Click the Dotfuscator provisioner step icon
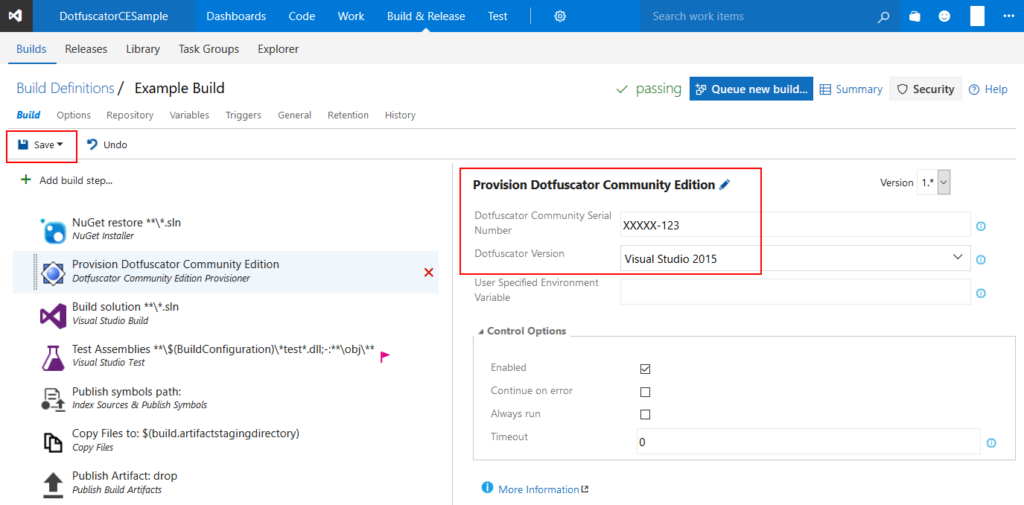This screenshot has height=505, width=1024. 52,272
